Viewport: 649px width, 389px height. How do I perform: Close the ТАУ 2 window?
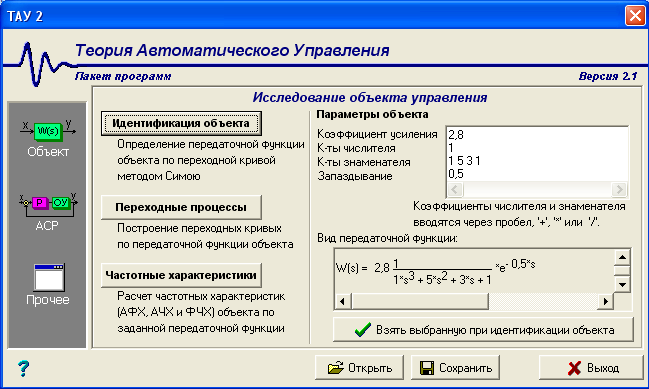(635, 16)
